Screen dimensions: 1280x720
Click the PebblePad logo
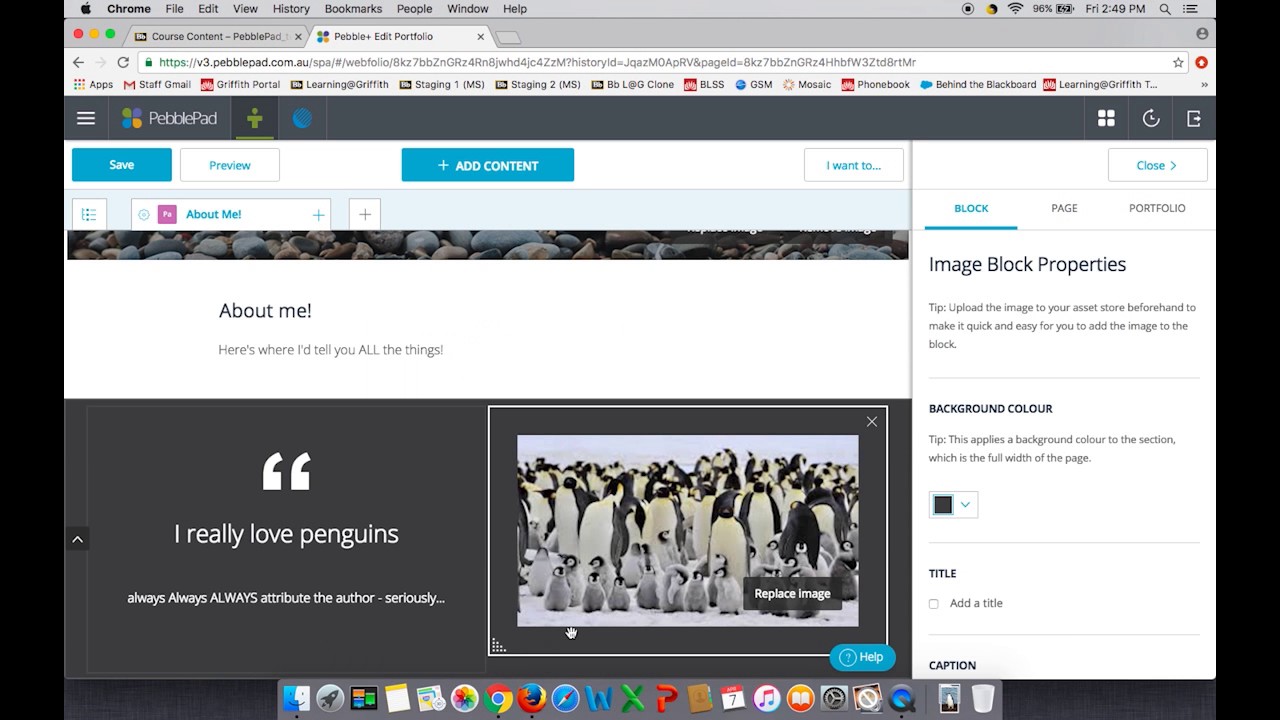point(169,118)
